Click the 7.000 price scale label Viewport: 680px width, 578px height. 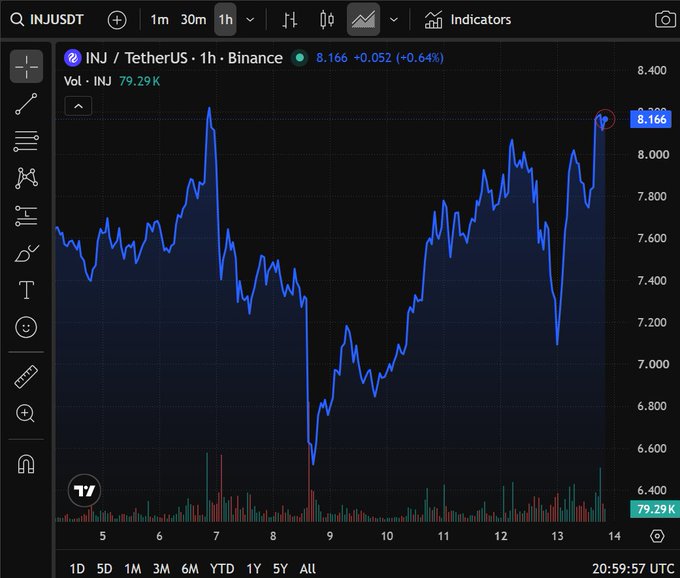point(653,364)
